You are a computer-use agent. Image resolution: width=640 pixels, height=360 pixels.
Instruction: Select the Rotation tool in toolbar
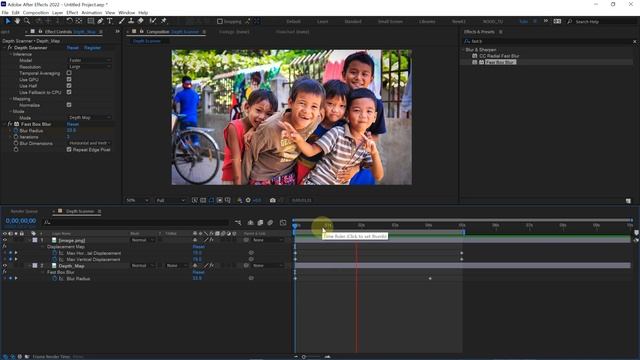pyautogui.click(x=69, y=21)
